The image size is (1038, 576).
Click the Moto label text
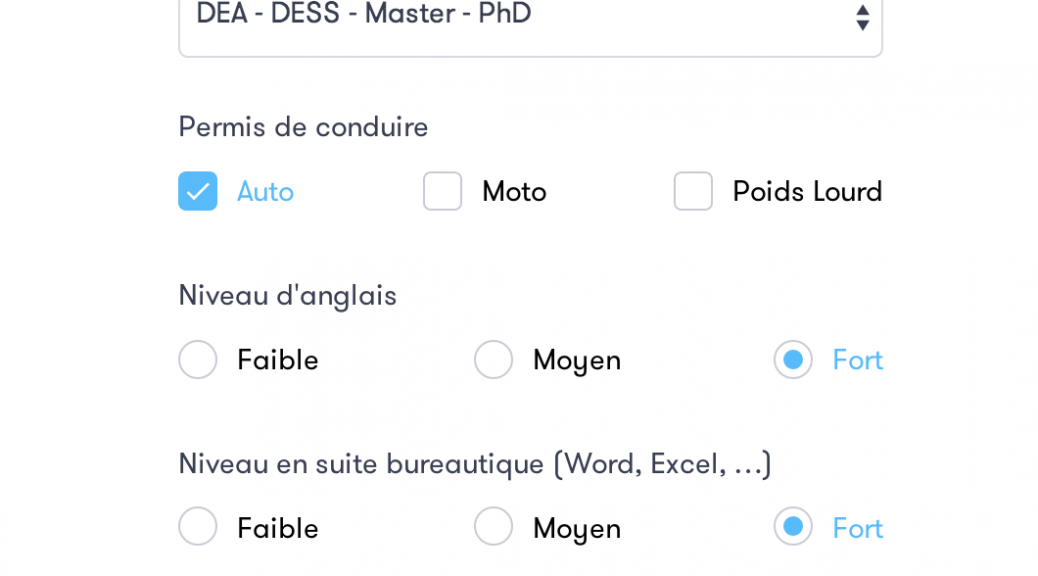coord(514,191)
